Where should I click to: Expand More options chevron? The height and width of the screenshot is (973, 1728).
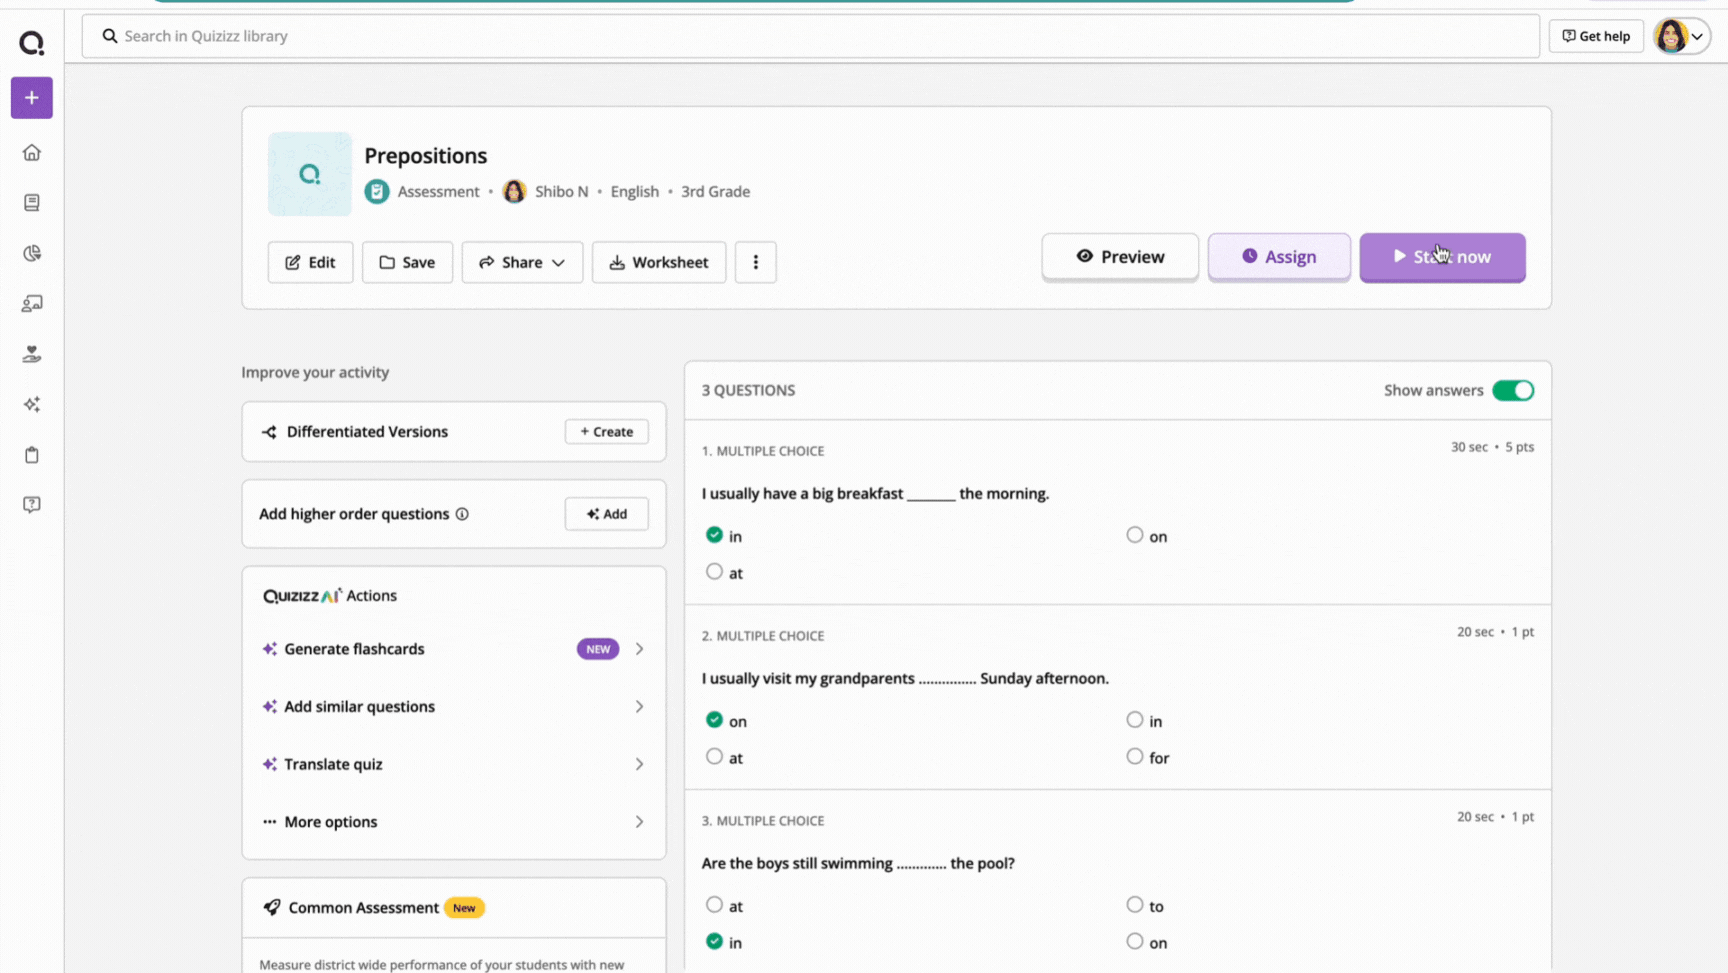click(639, 822)
